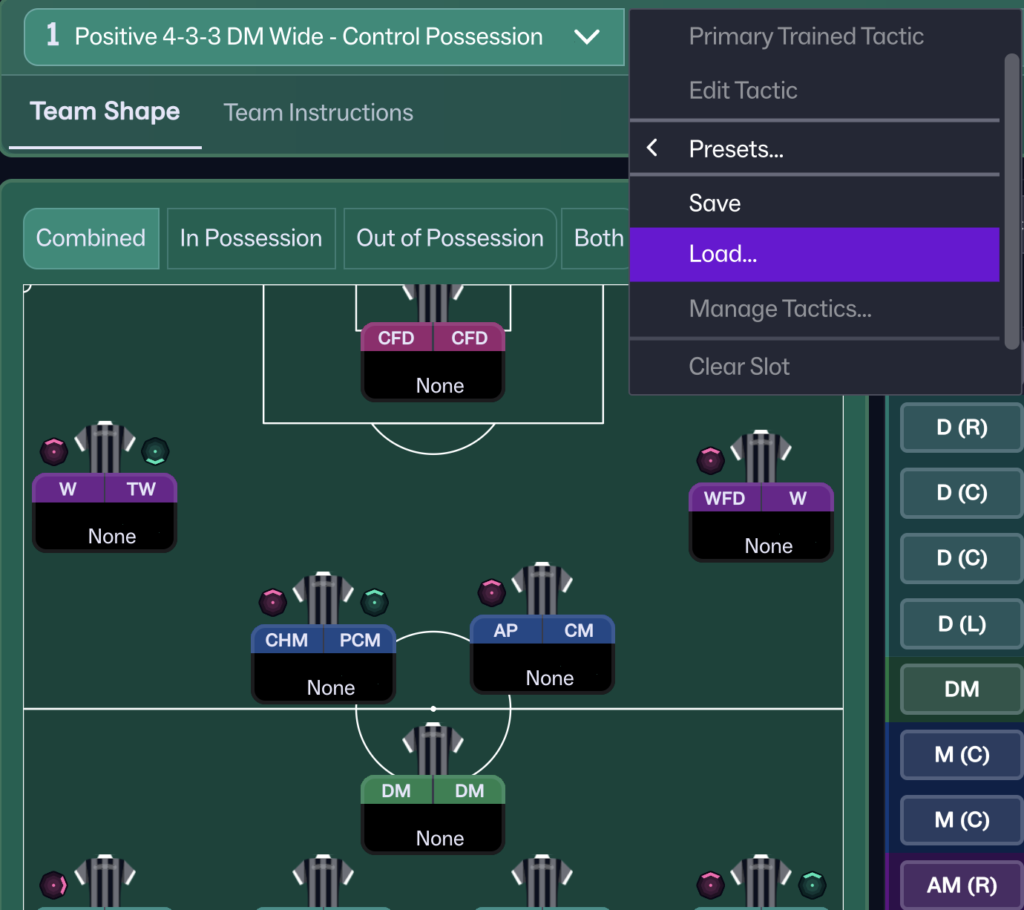Screen dimensions: 1024x910
Task: Click the defensive midfielder DM shirt icon
Action: pyautogui.click(x=433, y=750)
